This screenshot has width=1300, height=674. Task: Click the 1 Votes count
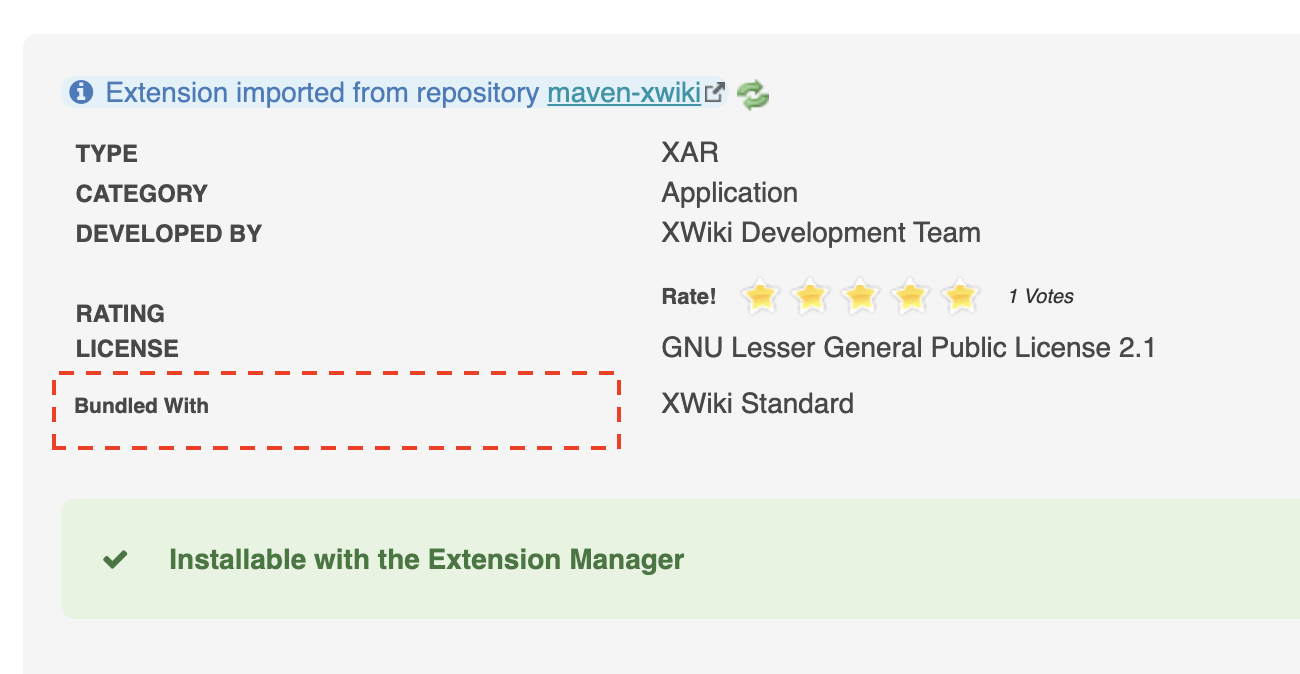pos(1040,296)
